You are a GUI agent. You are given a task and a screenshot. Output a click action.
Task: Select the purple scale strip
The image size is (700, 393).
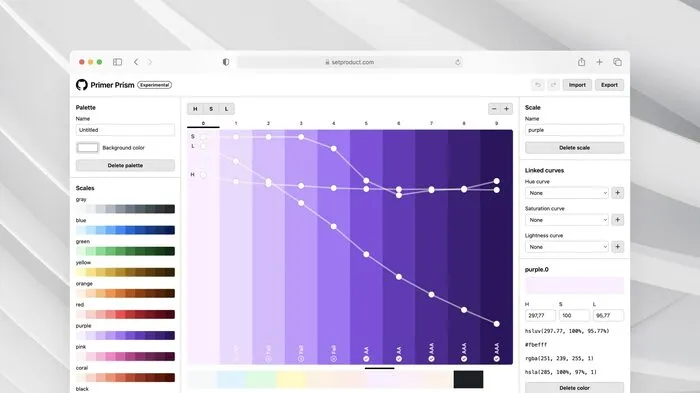(125, 335)
